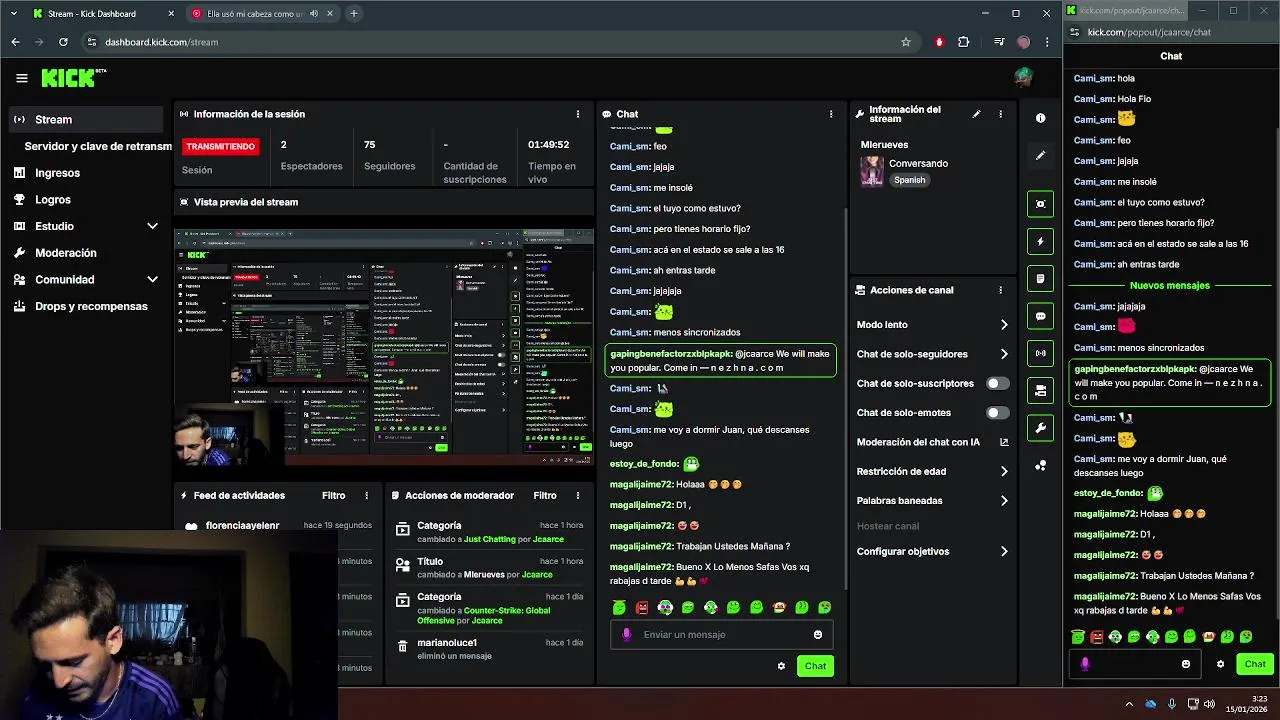
Task: Select Stream in the sidebar
Action: tap(86, 119)
